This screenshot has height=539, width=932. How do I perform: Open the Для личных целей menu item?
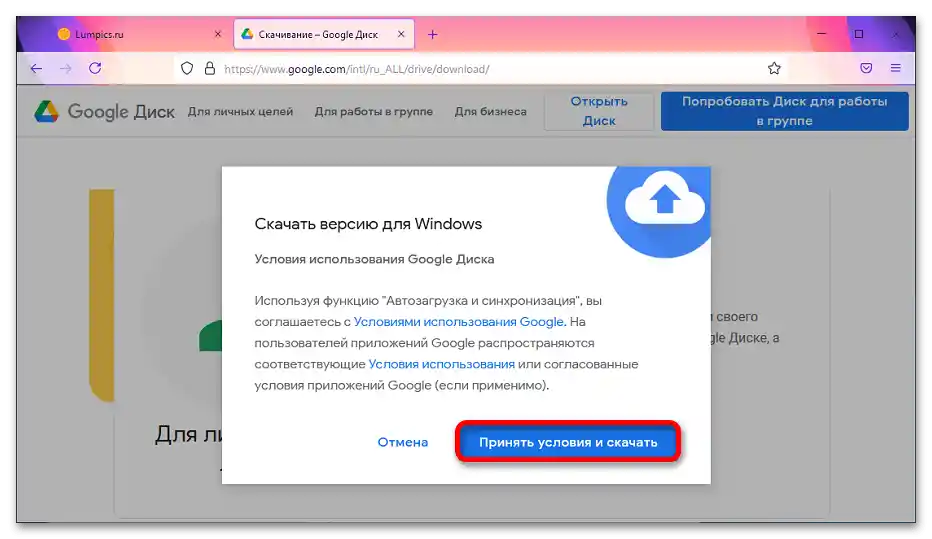[241, 112]
